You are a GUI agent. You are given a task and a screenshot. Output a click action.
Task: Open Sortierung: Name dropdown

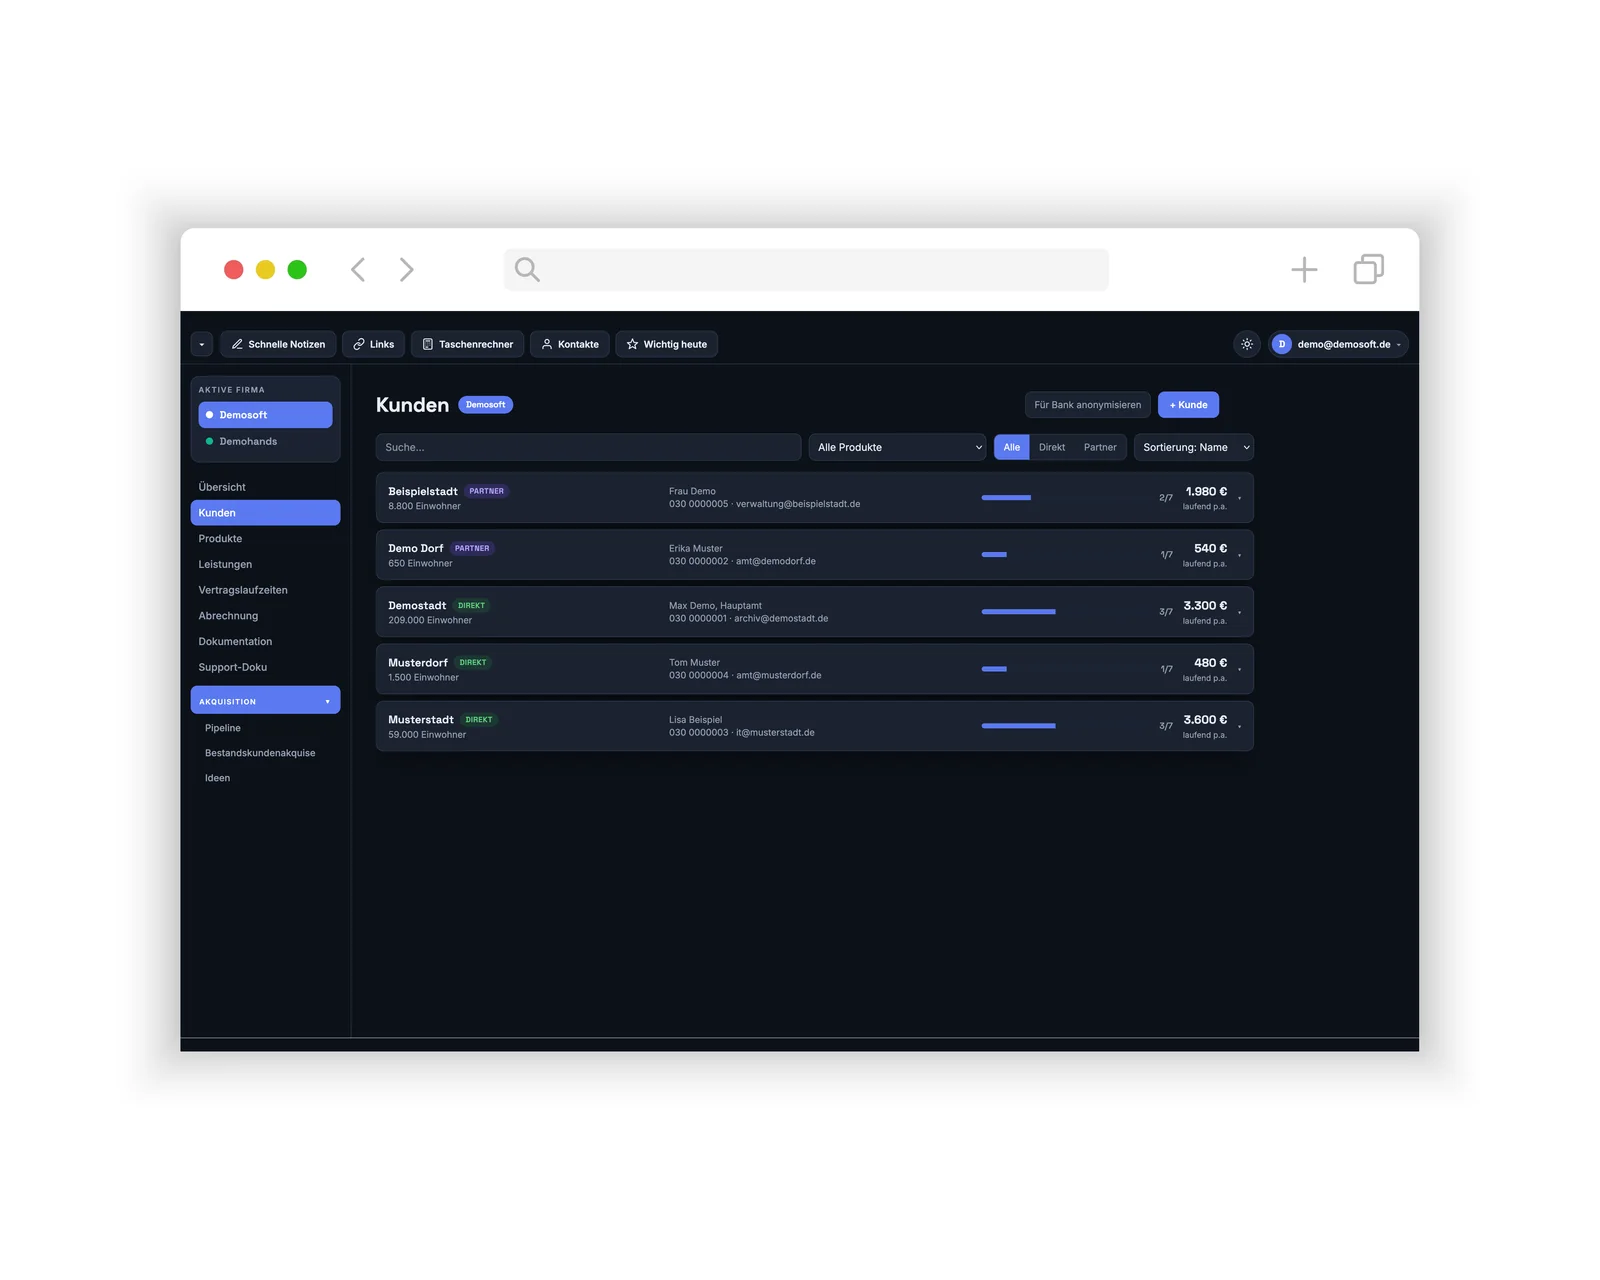[x=1194, y=447]
